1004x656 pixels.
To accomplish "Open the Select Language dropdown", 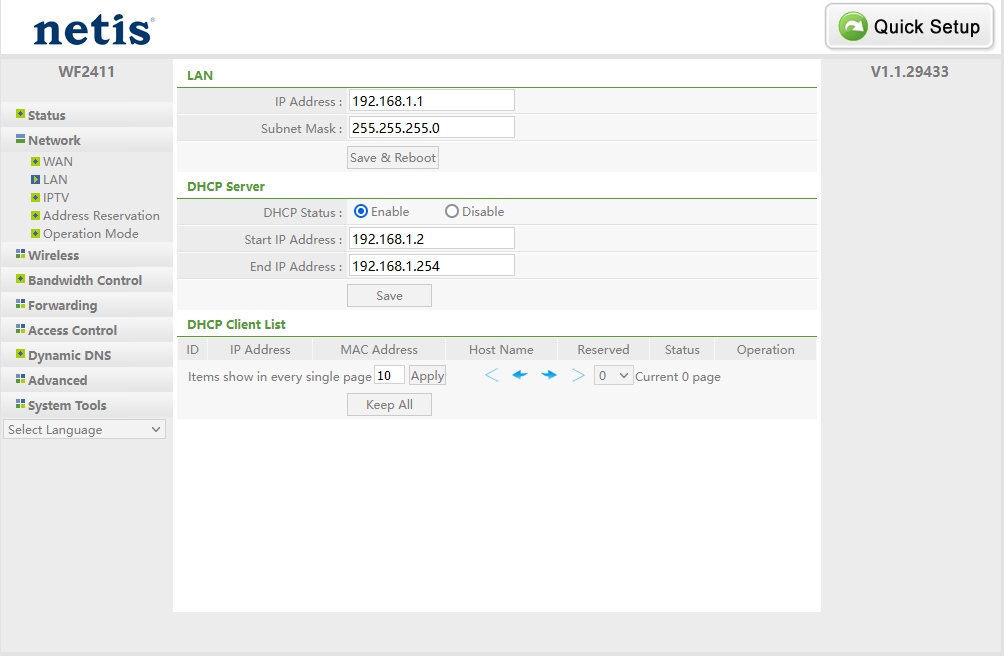I will 84,430.
